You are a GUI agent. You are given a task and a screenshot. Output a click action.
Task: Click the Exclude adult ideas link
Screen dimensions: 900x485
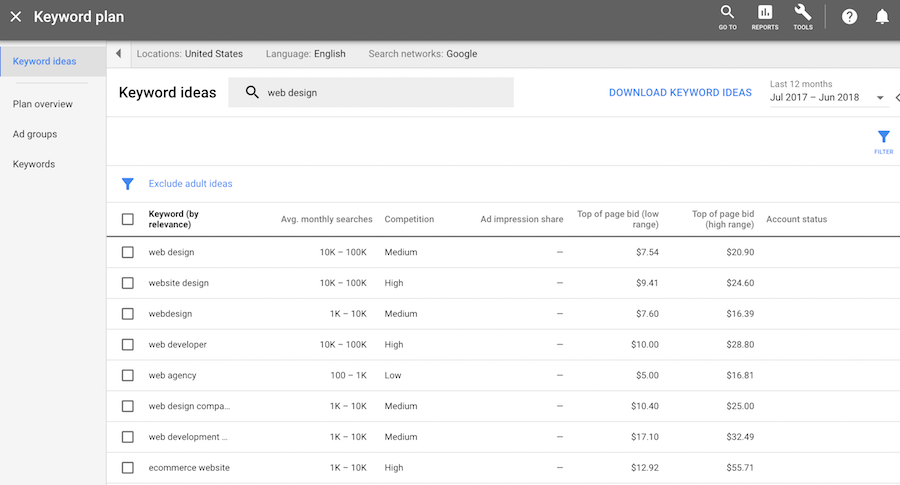click(190, 184)
